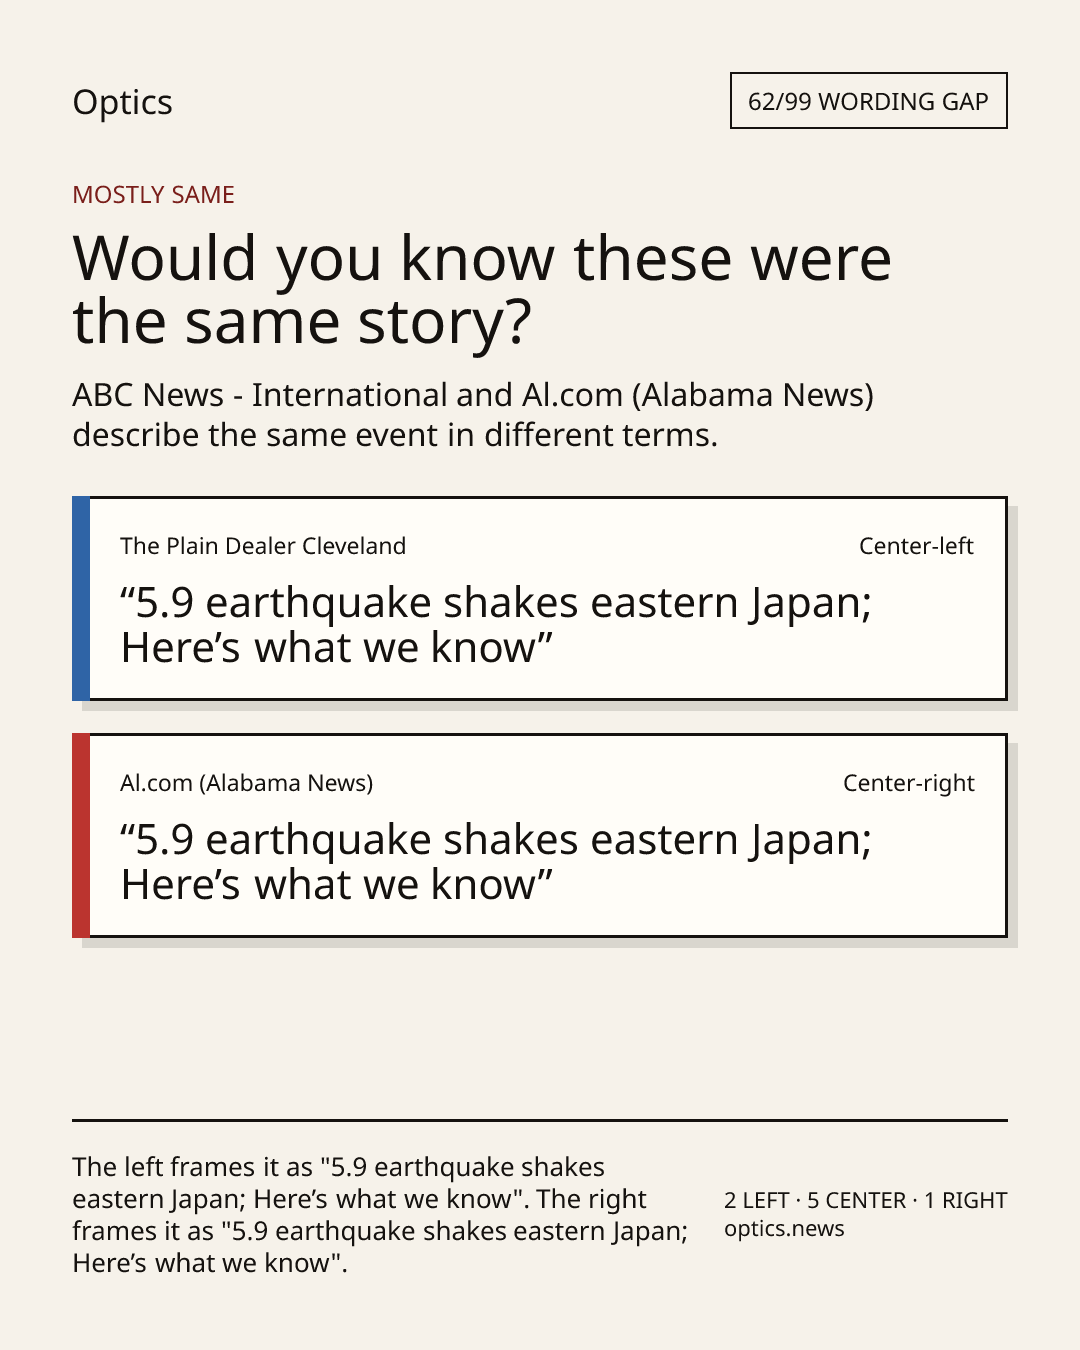The image size is (1080, 1350).
Task: Click the red stripe on second card
Action: tap(81, 835)
